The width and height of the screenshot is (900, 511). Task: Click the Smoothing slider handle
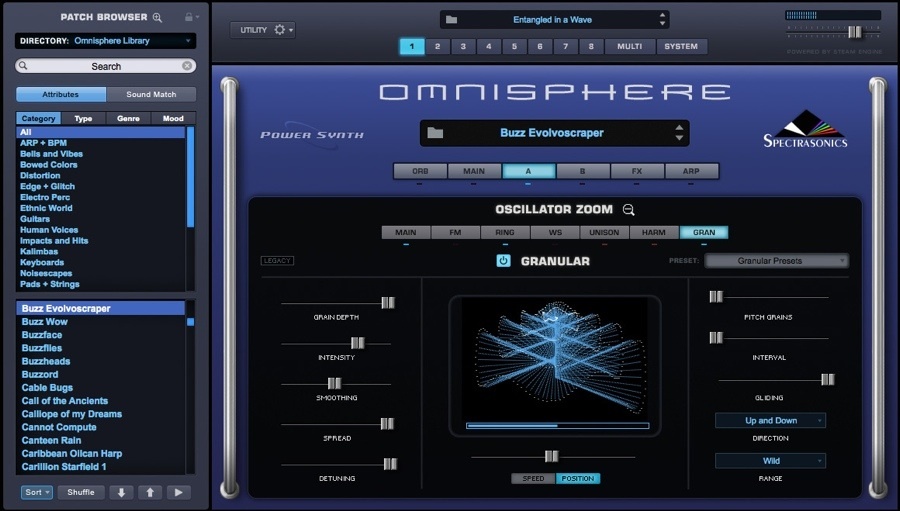tap(334, 383)
